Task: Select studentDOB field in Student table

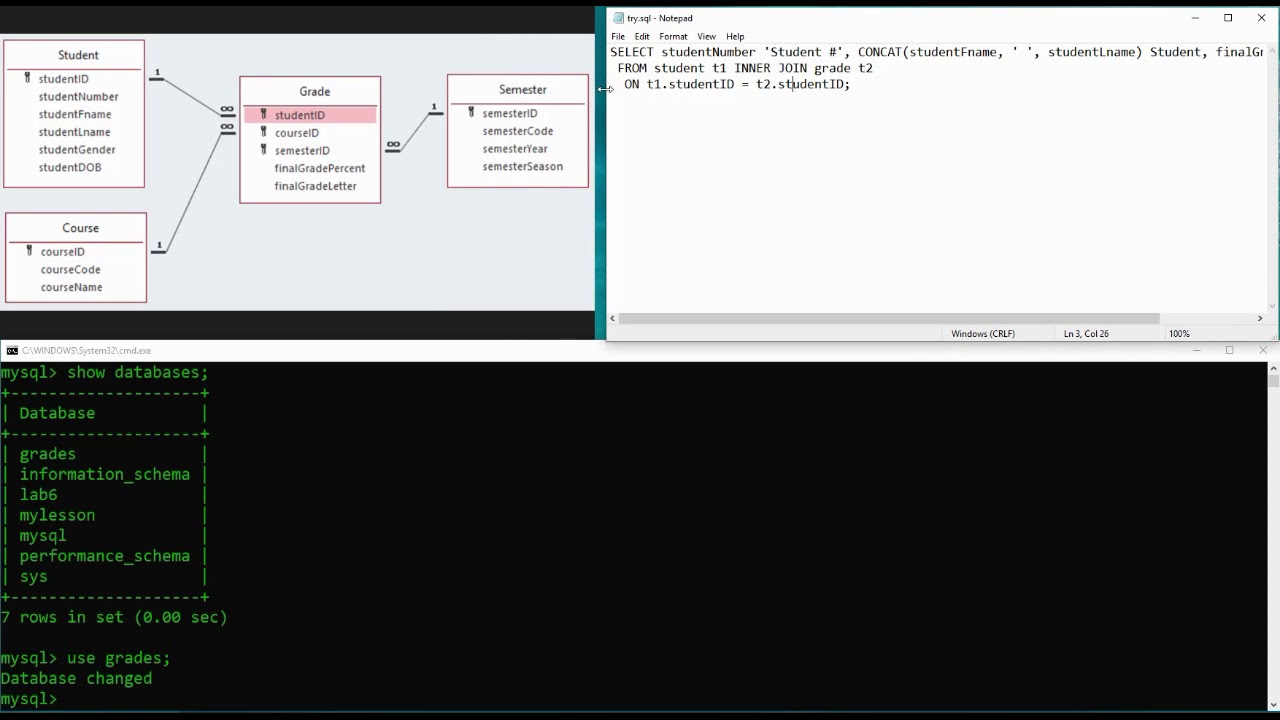Action: [x=70, y=168]
